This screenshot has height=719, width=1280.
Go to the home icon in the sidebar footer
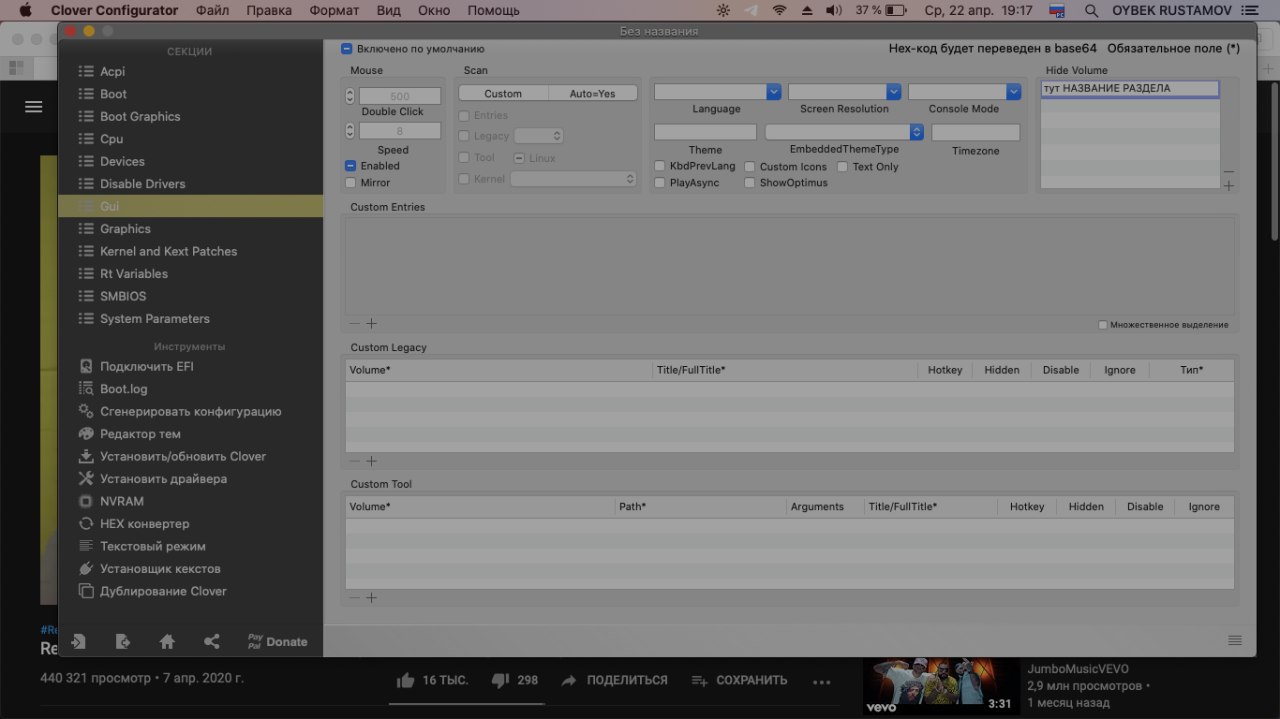[x=167, y=642]
